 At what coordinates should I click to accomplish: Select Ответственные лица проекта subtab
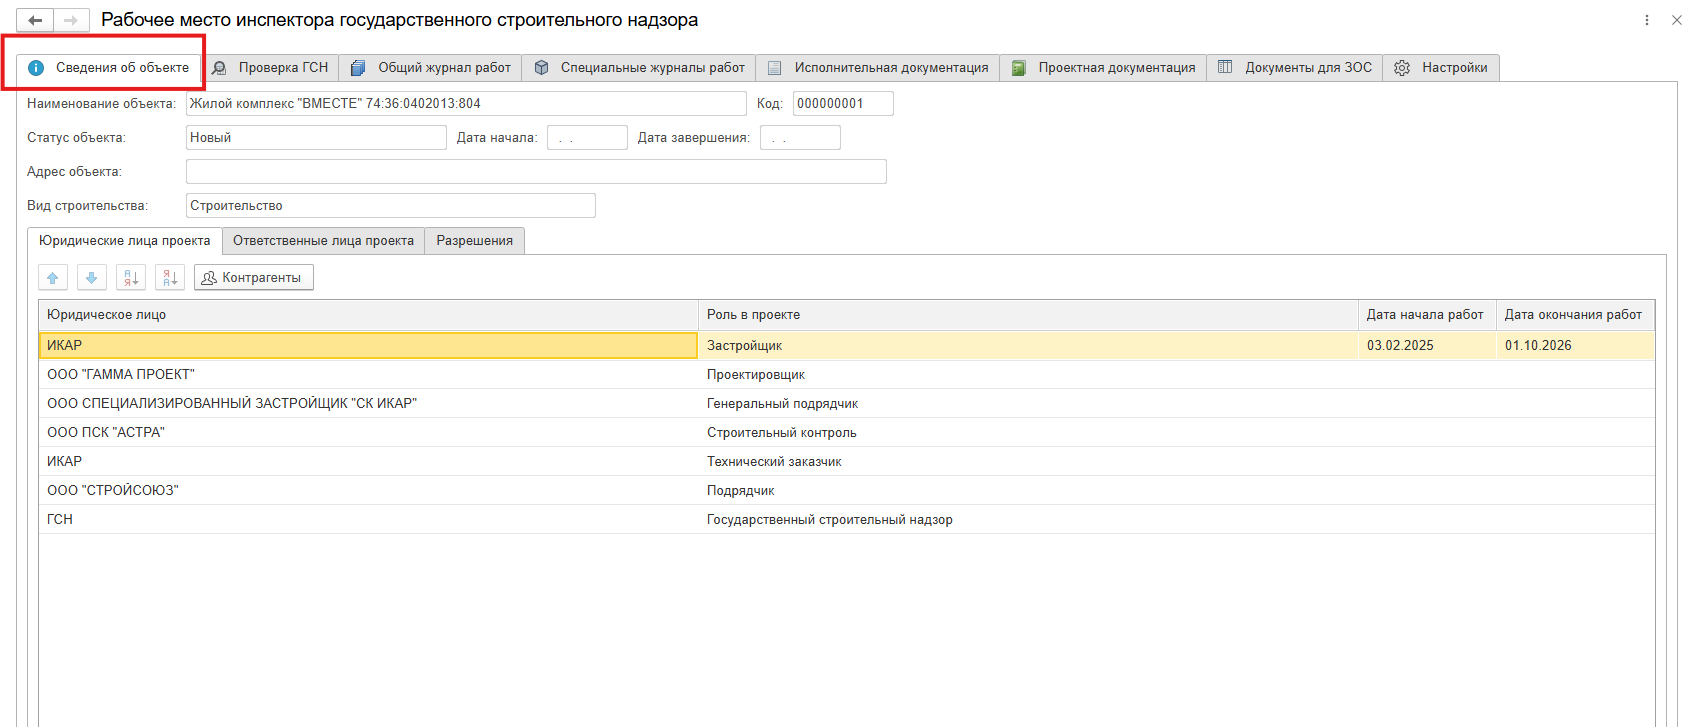coord(323,241)
